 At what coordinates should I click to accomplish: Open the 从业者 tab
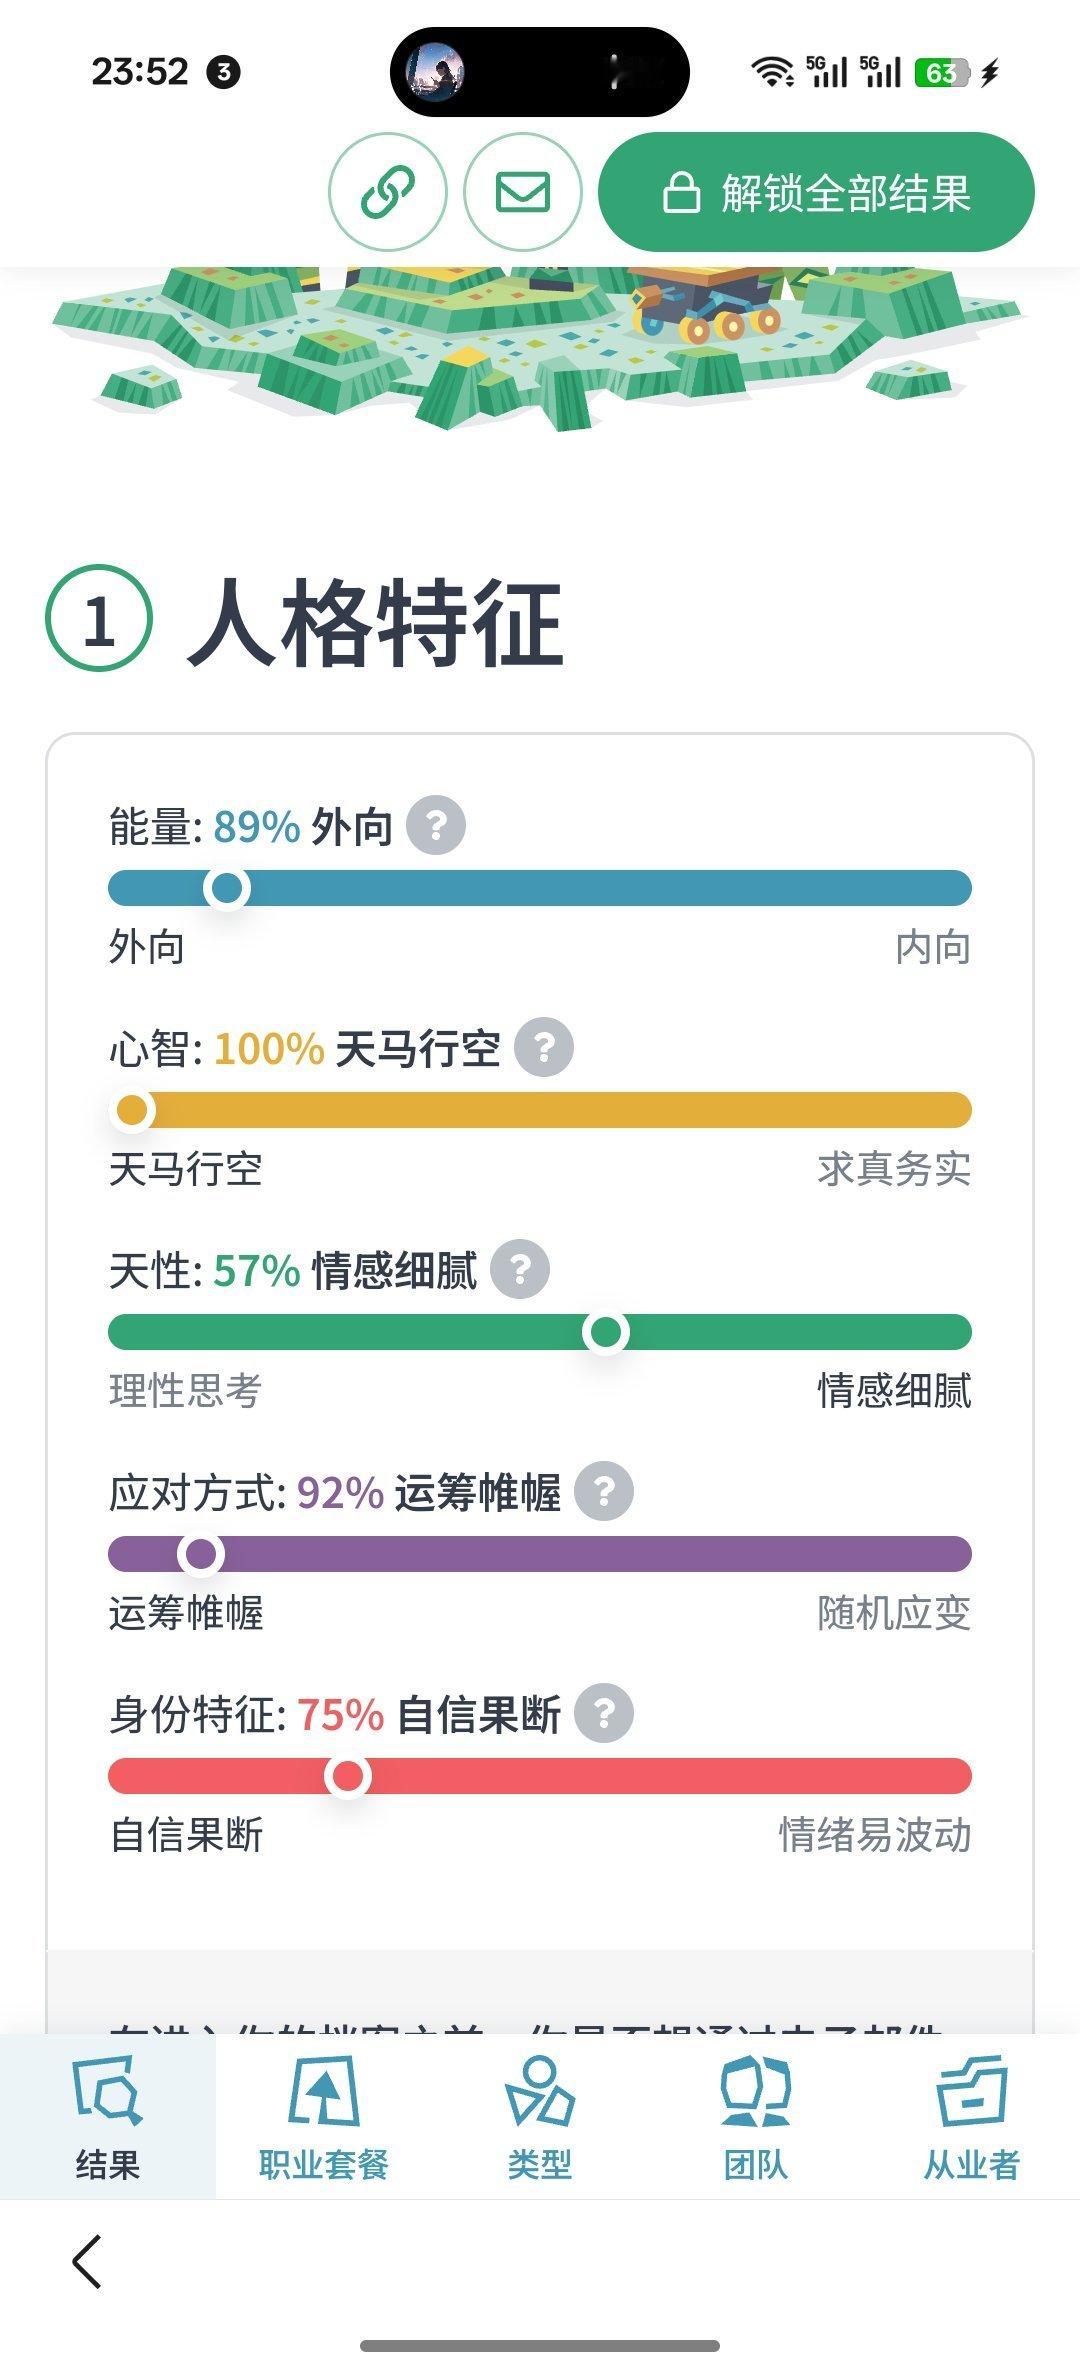(971, 2116)
